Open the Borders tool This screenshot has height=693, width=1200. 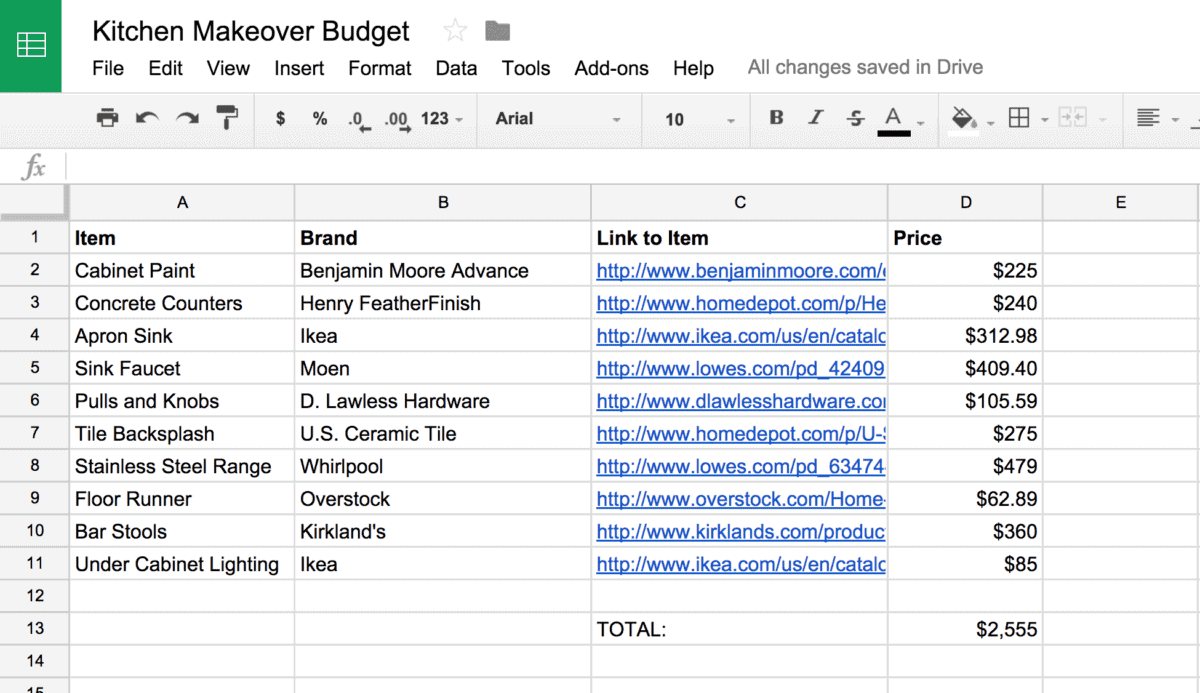pos(1019,118)
